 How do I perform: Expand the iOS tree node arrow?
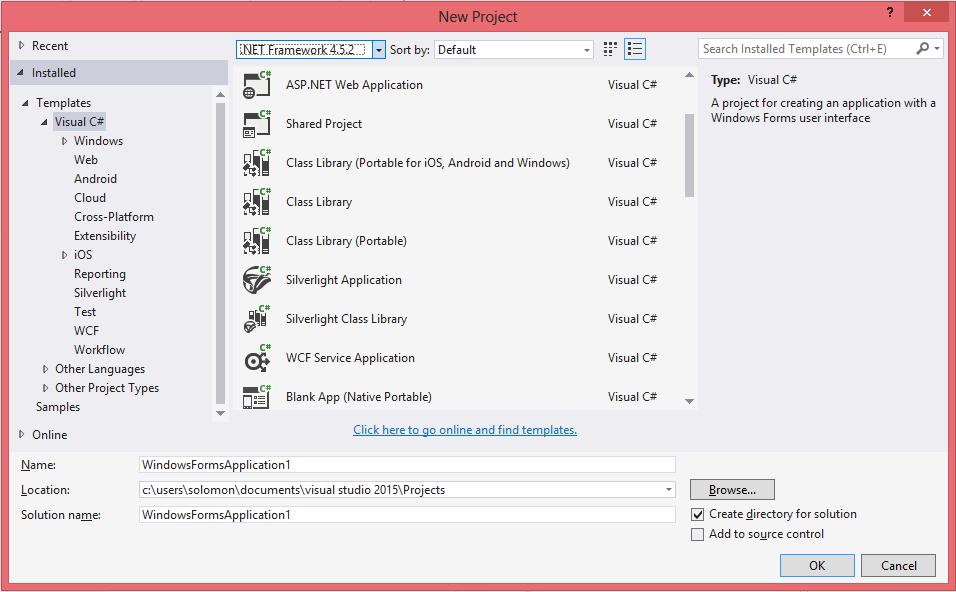(x=64, y=255)
